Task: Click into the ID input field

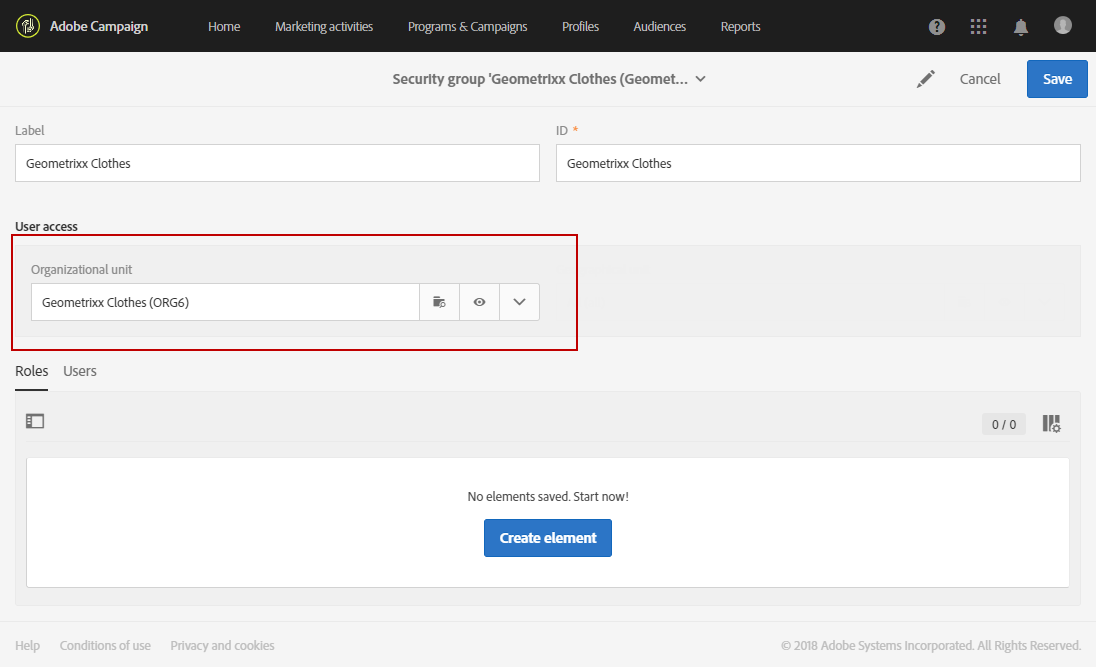Action: click(x=818, y=163)
